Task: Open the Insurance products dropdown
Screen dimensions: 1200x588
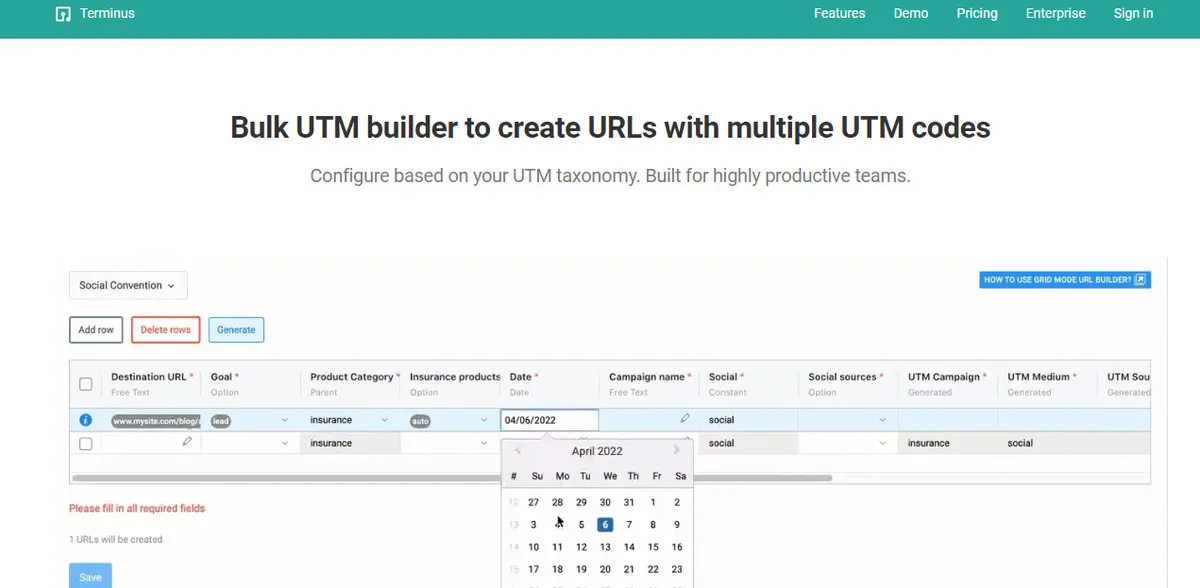Action: 485,419
